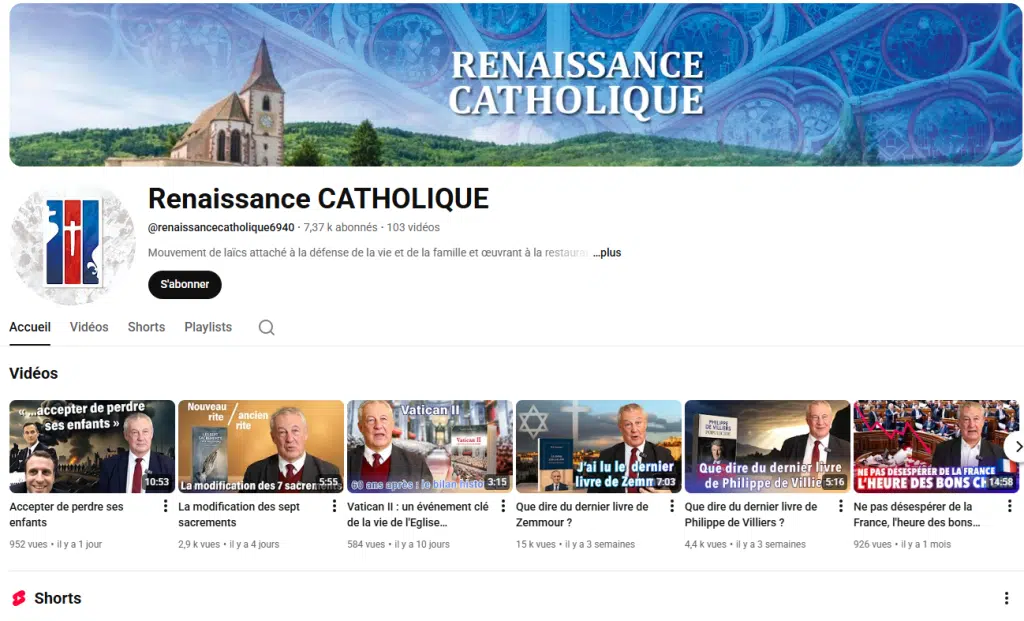The image size is (1024, 621).
Task: Click the Renaissance Catholique banner image
Action: point(516,85)
